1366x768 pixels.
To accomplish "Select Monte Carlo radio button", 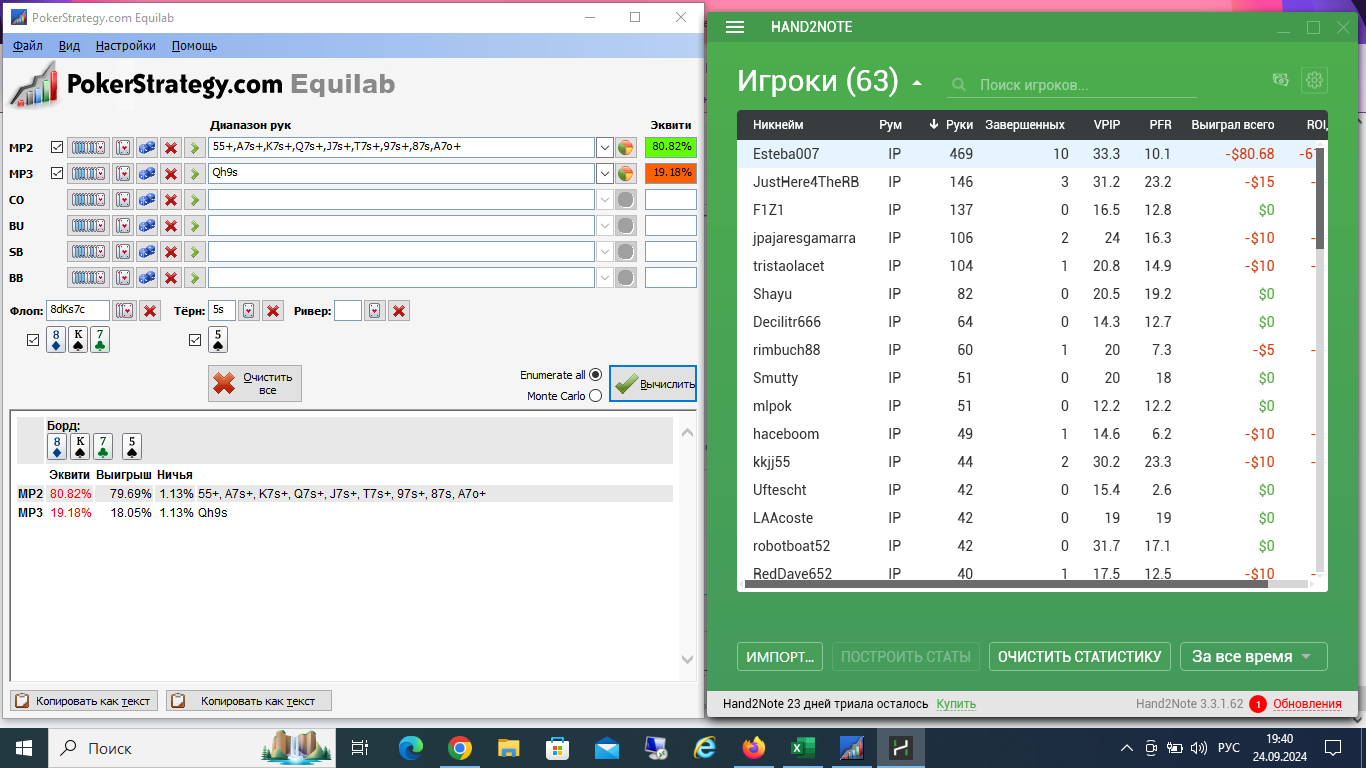I will point(596,396).
